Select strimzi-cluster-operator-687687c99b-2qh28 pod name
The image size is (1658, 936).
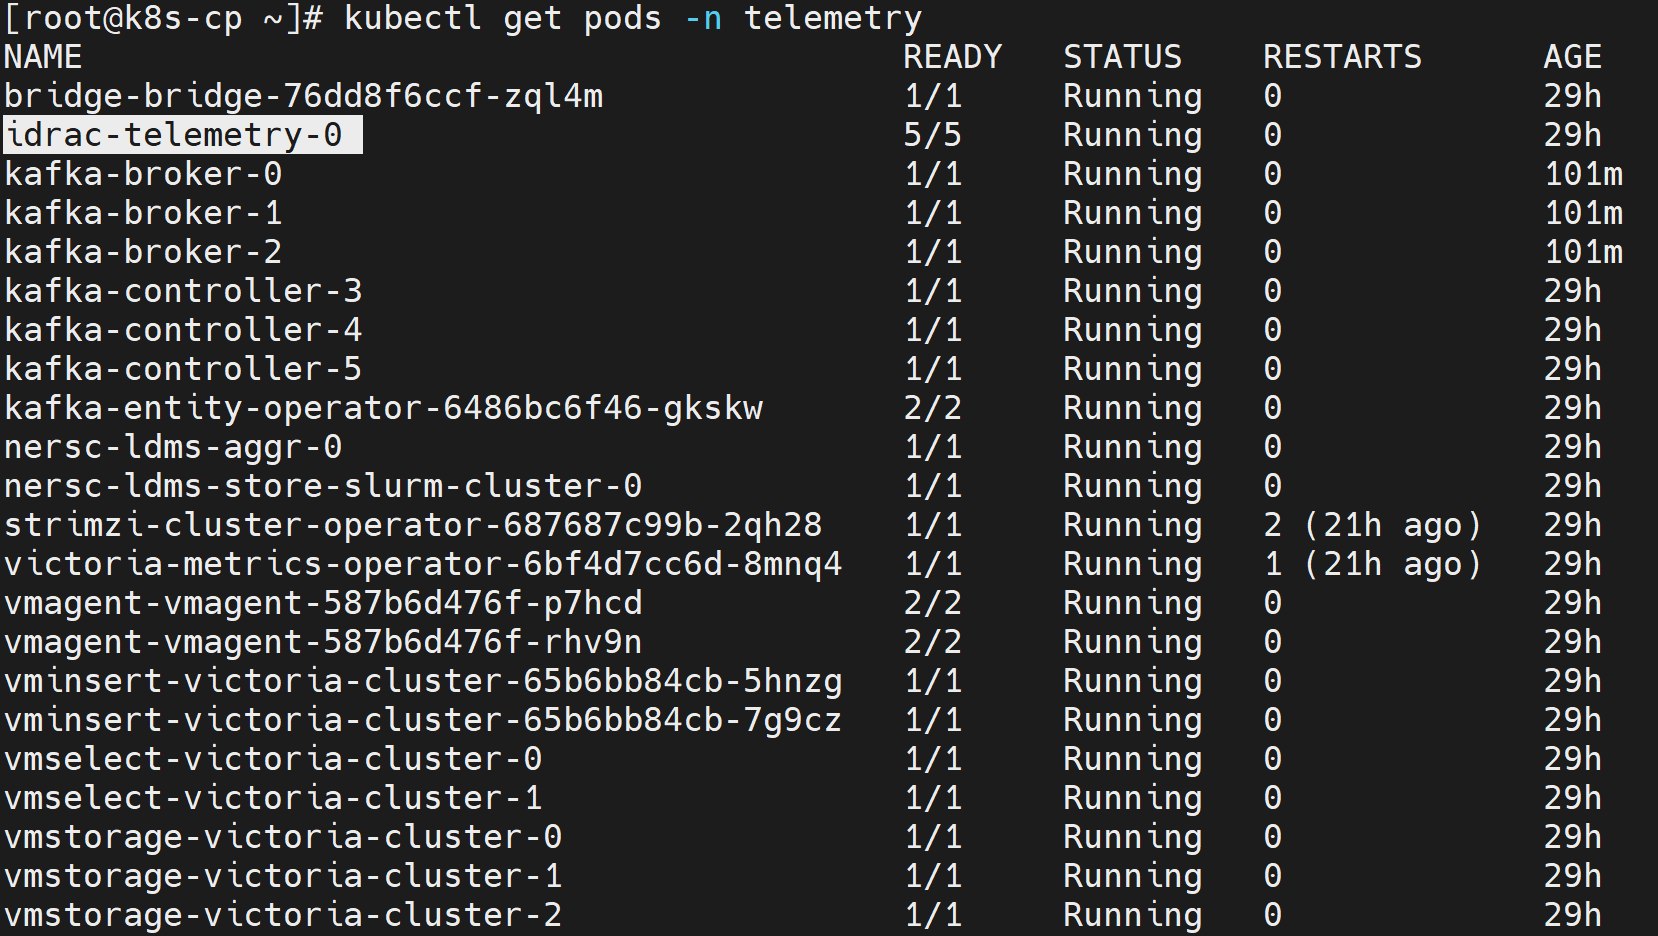coord(414,525)
